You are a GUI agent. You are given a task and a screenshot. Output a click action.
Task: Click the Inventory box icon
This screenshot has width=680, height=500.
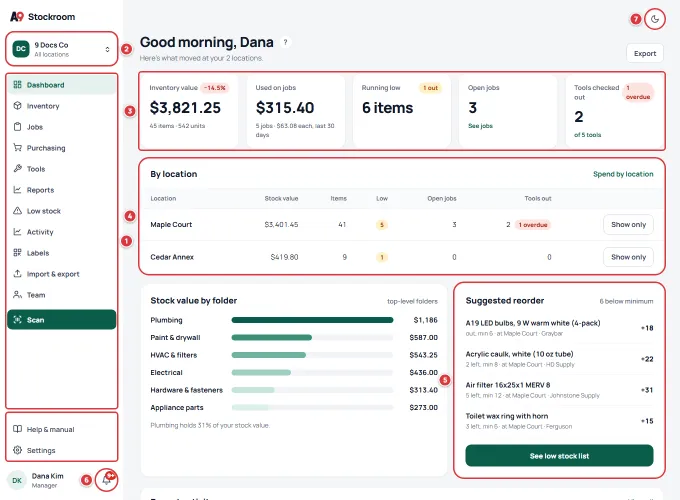click(x=17, y=105)
